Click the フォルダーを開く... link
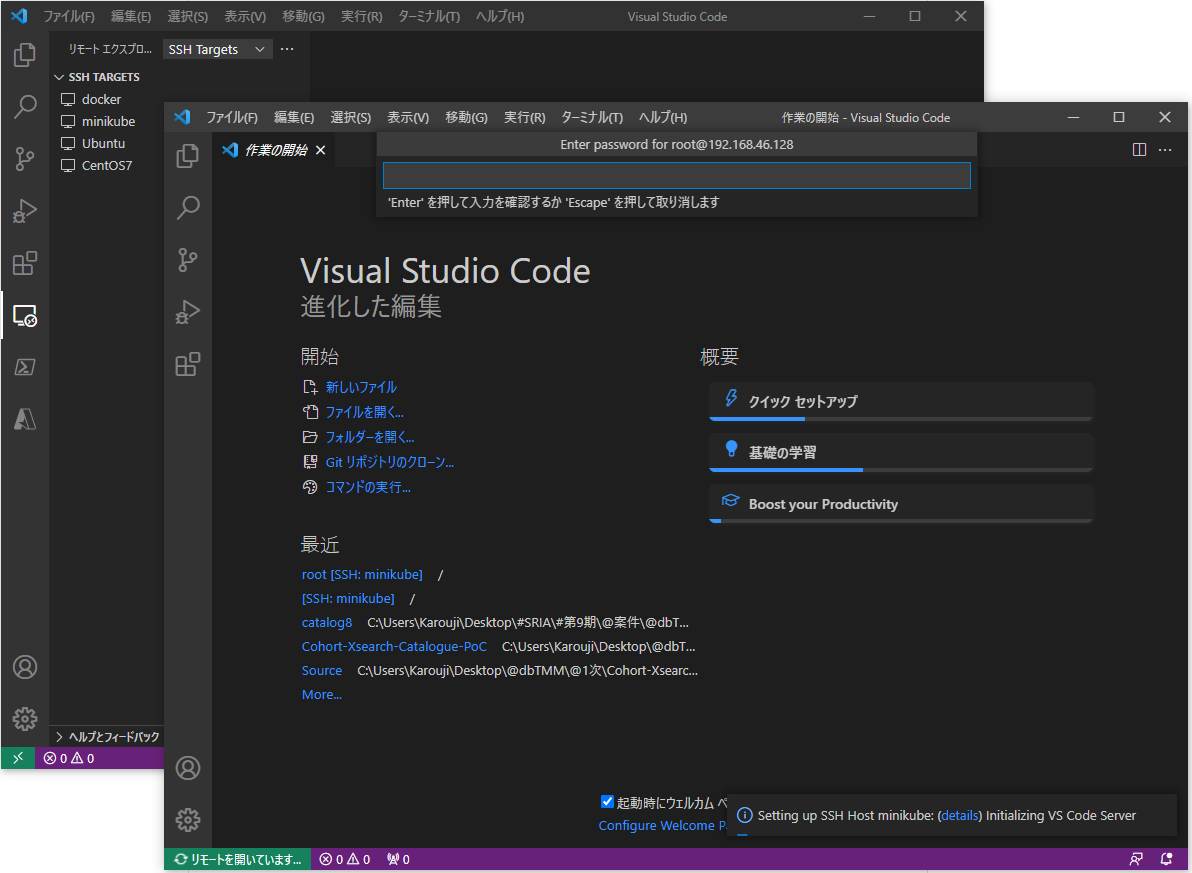Viewport: 1192px width, 873px height. pos(369,437)
